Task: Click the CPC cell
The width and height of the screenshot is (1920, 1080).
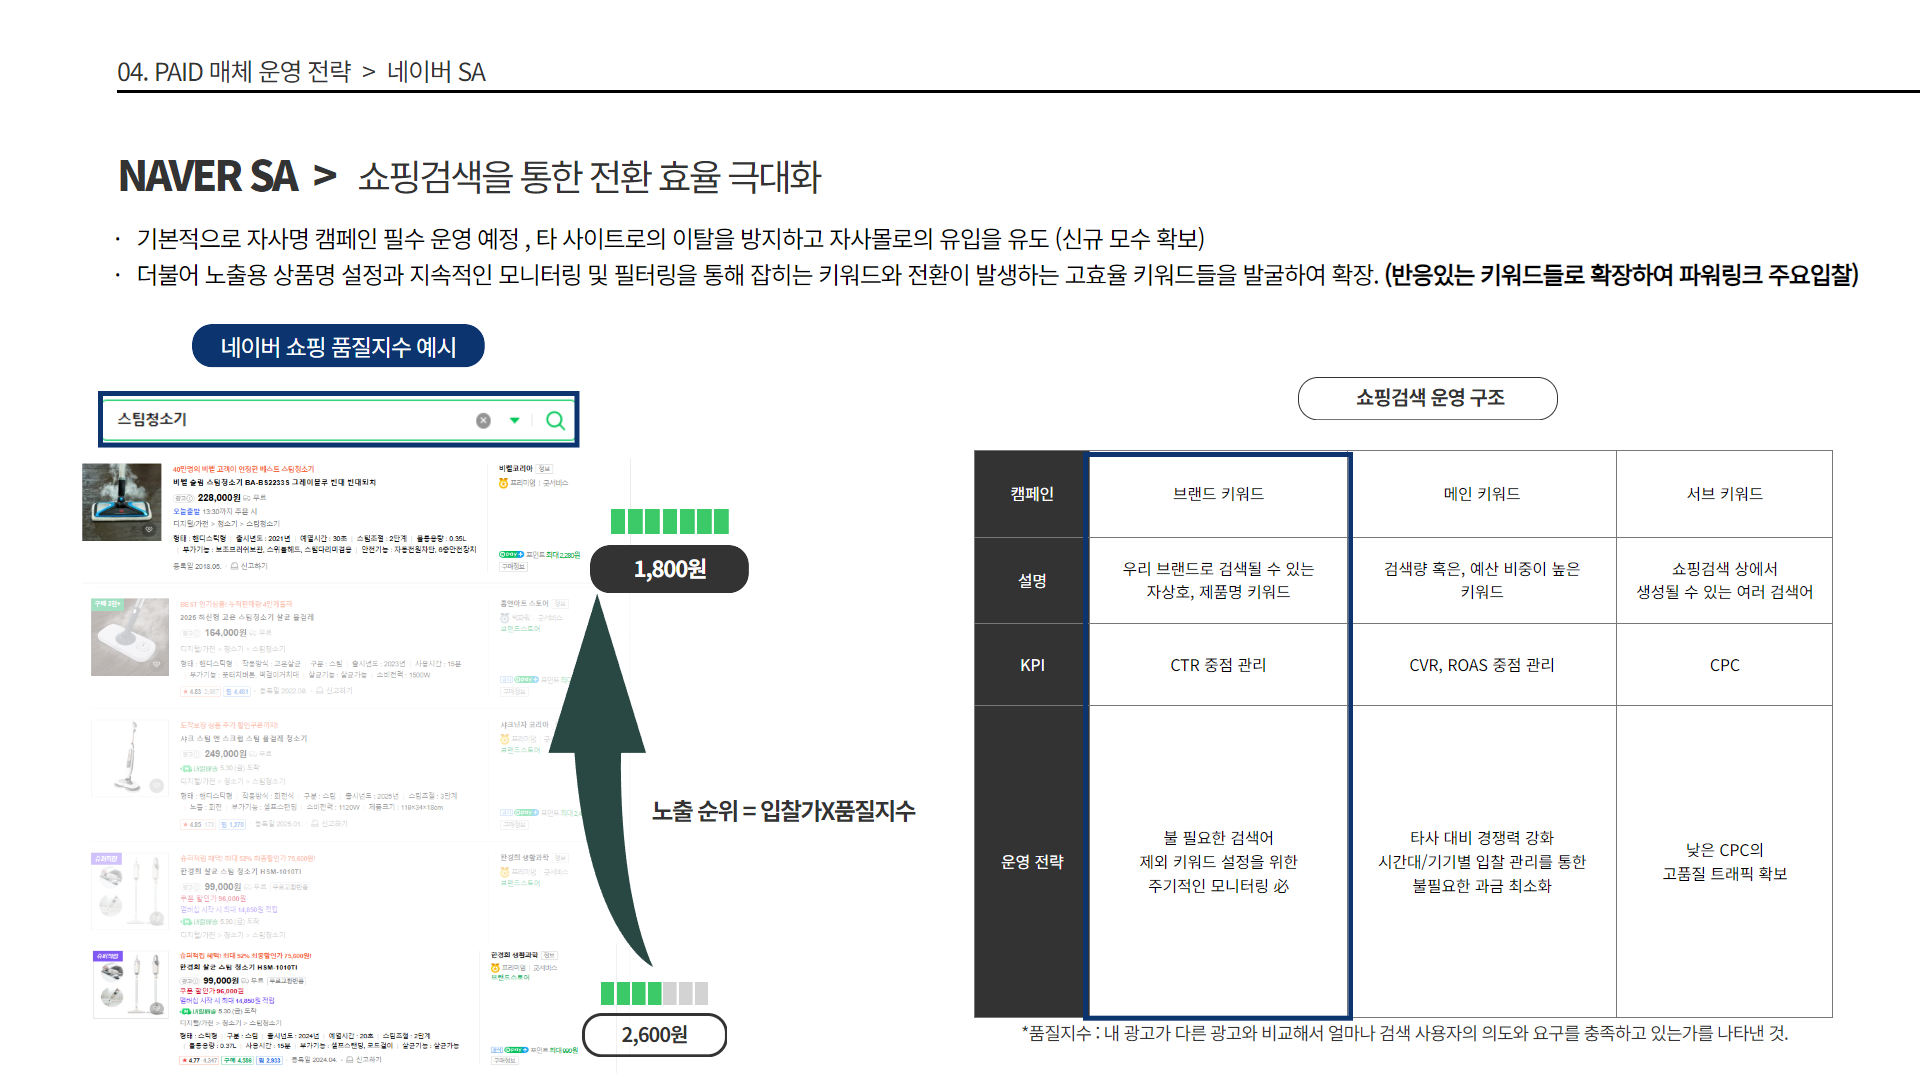Action: 1725,665
